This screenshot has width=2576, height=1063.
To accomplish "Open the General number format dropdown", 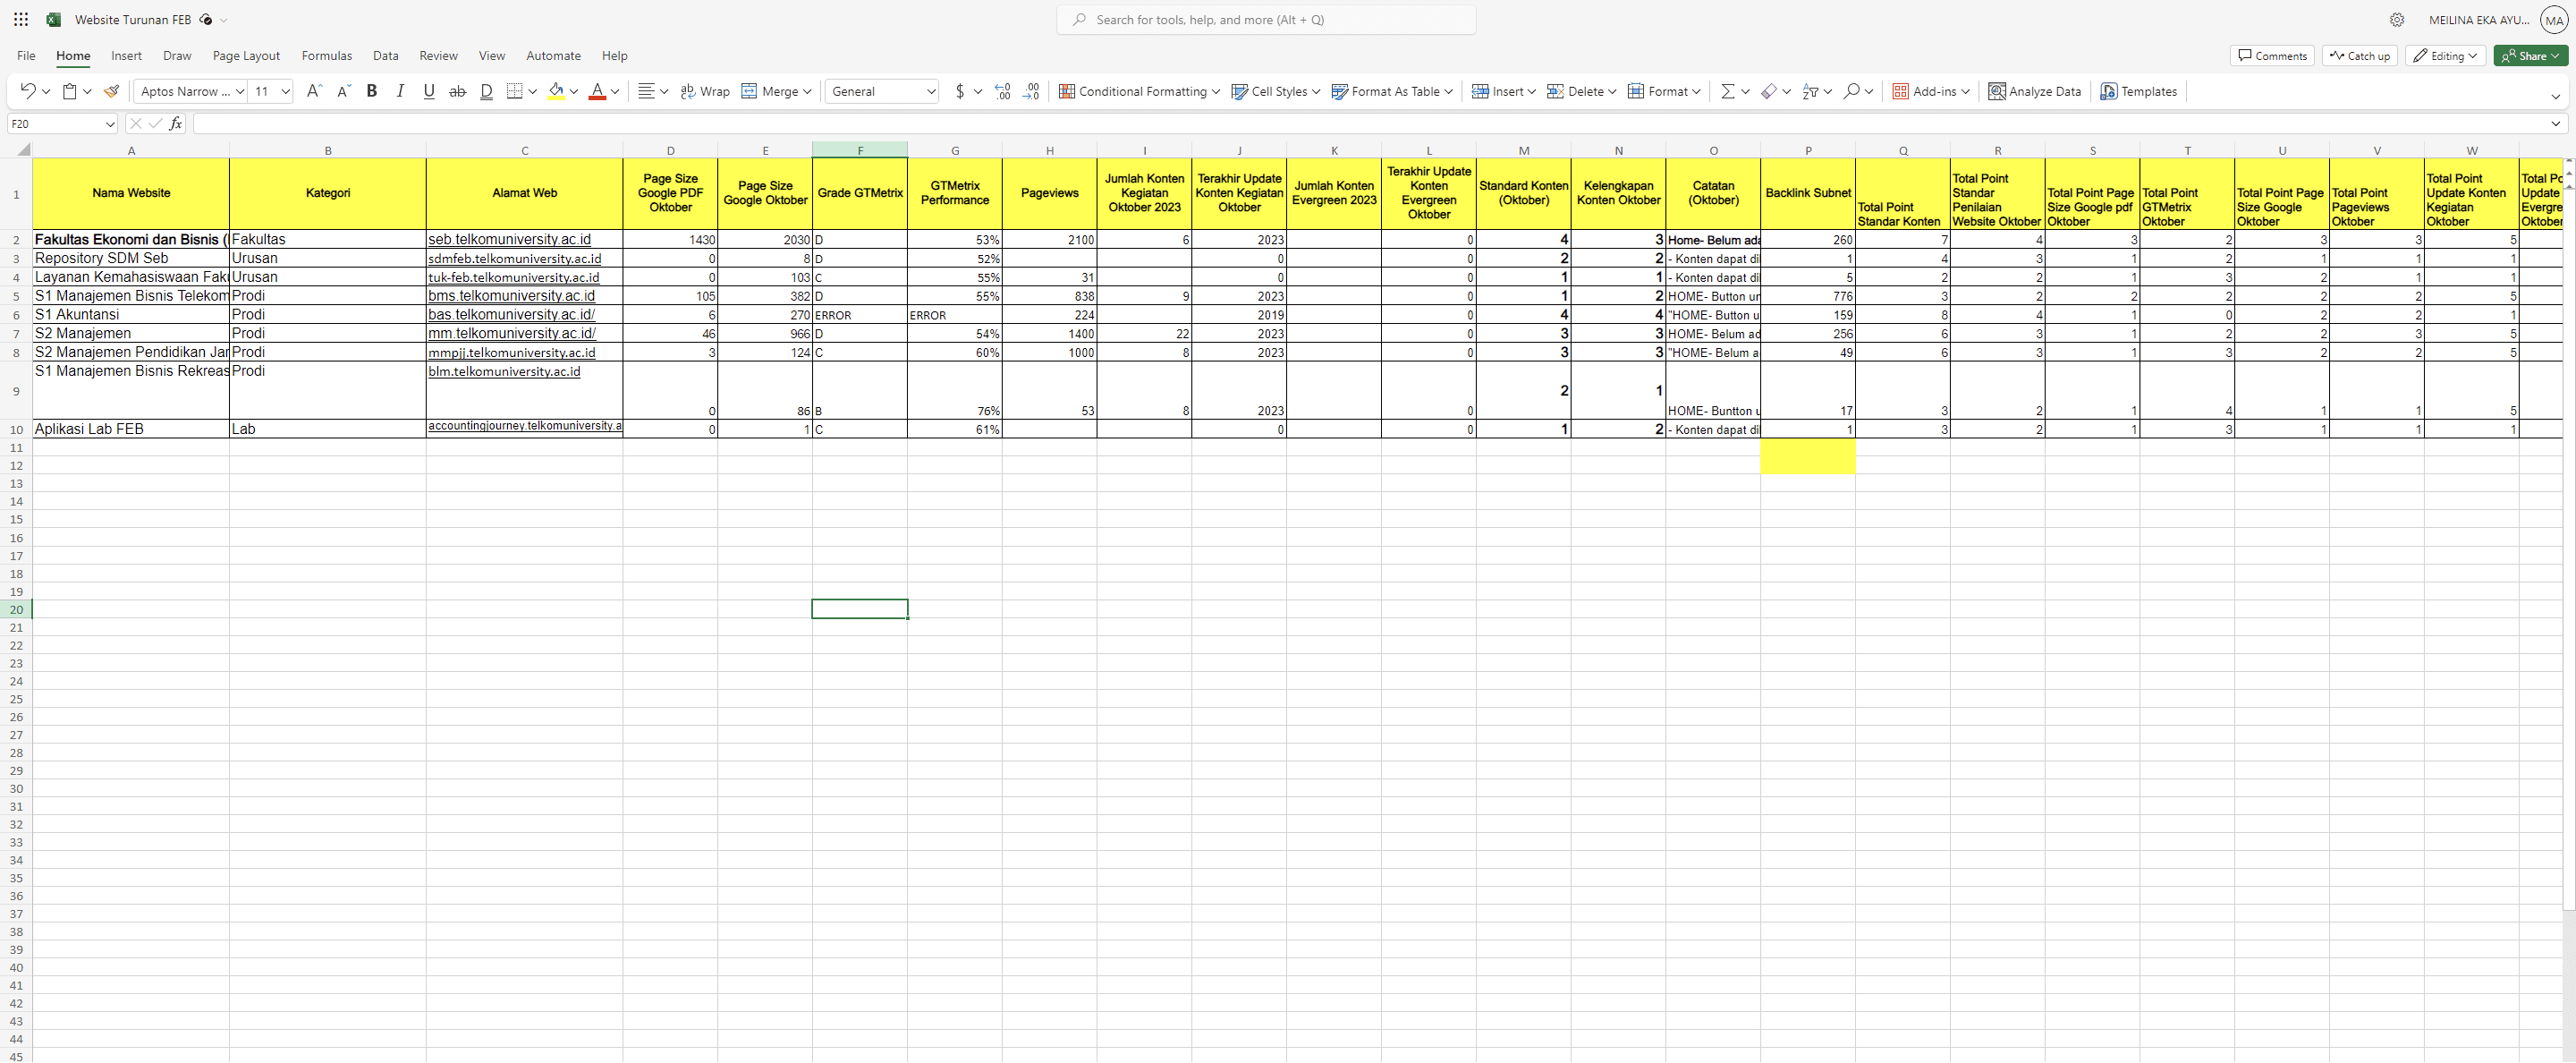I will pos(882,91).
